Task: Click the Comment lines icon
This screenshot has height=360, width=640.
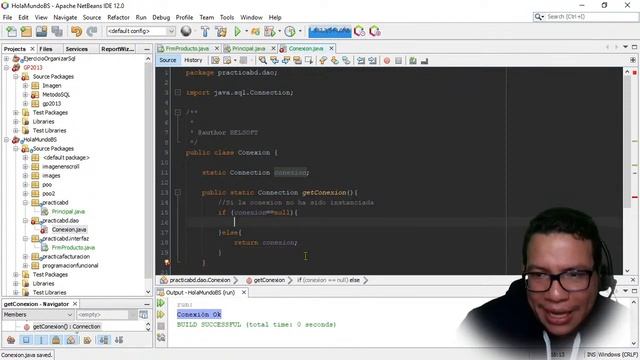Action: (413, 60)
